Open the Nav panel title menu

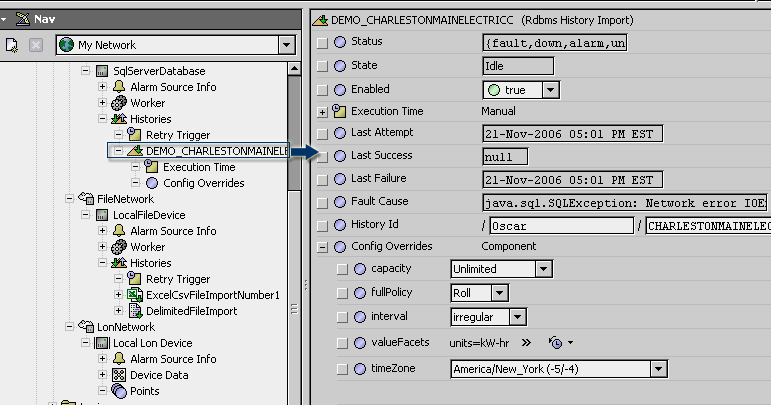[9, 19]
